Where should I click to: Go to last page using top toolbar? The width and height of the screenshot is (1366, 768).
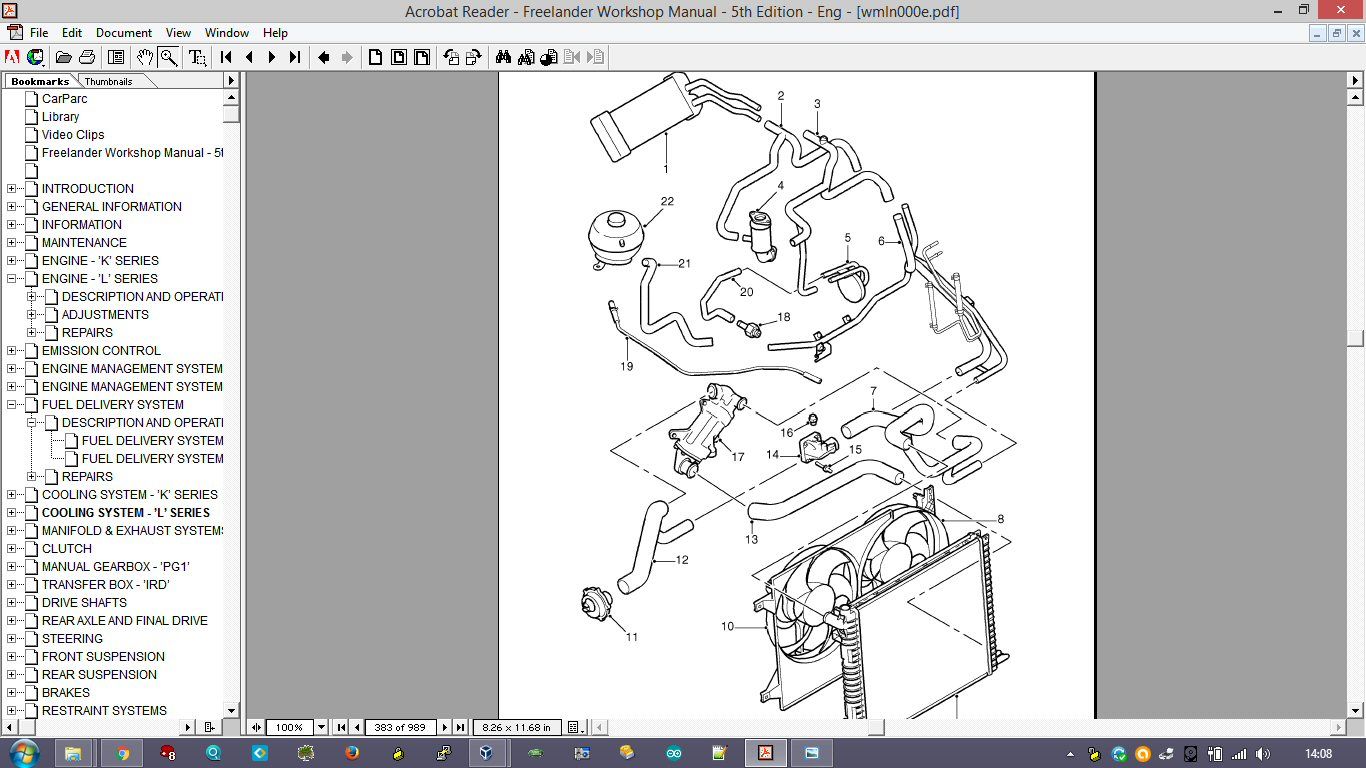(294, 57)
